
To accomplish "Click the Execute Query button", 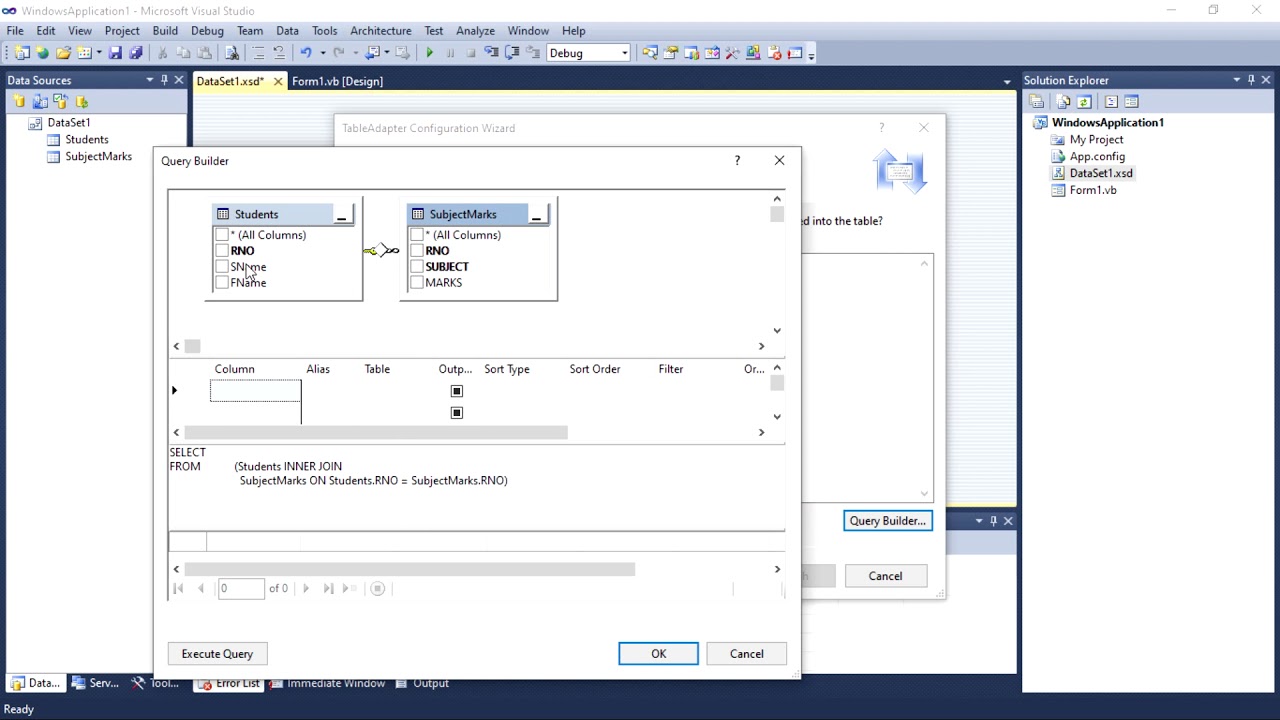I will point(217,654).
